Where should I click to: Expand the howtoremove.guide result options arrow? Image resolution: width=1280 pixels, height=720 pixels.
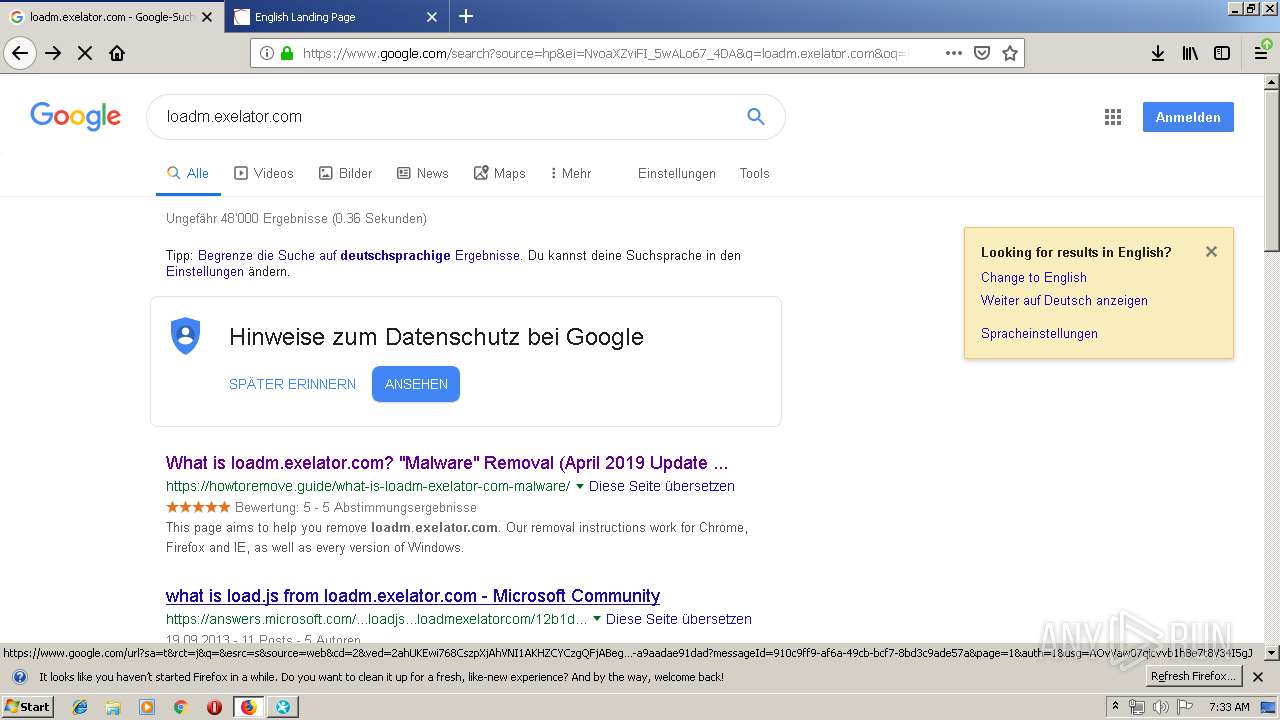(580, 486)
